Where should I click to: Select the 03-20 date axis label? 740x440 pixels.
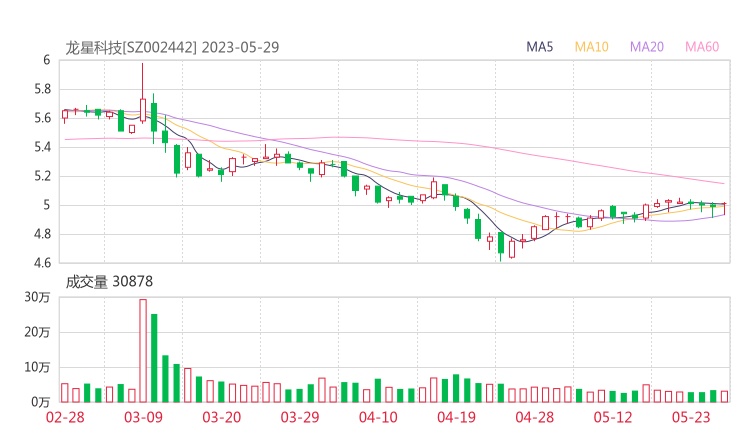[x=222, y=417]
